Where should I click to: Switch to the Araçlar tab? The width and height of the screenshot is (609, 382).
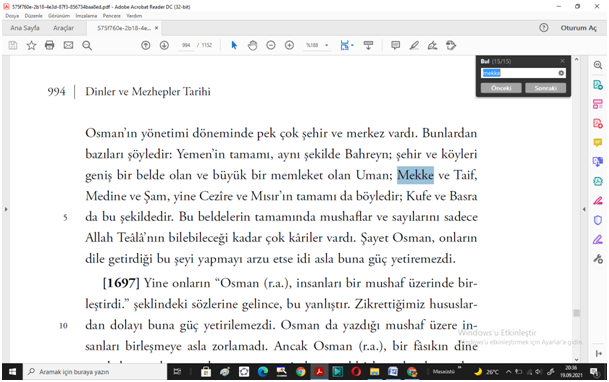coord(63,28)
